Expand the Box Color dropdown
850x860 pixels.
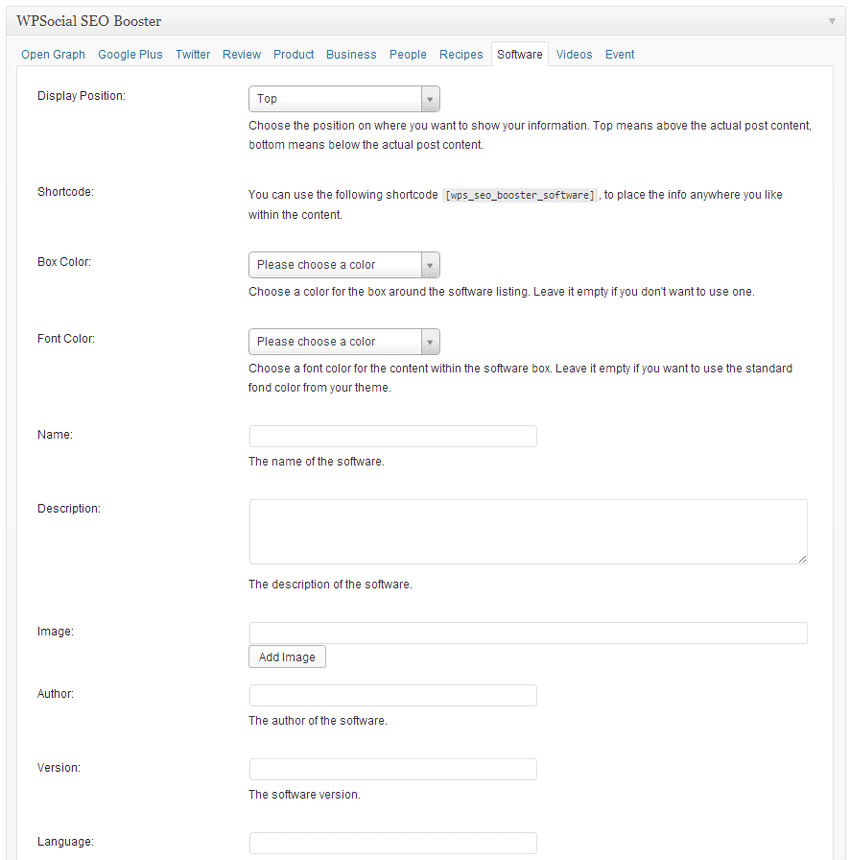344,265
